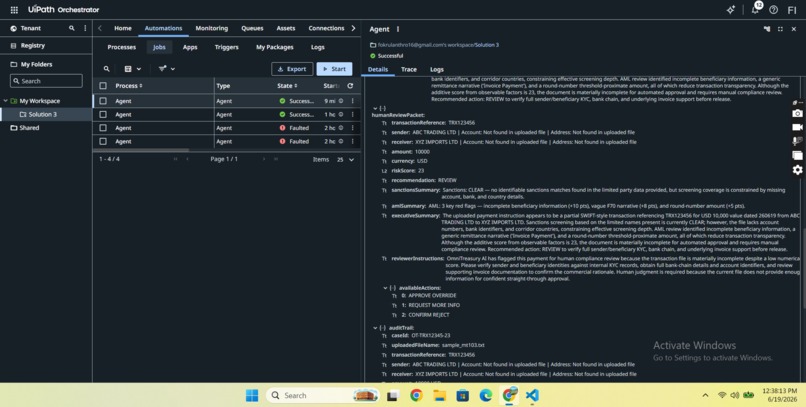Open more actions for the 1 hour successful job
Image resolution: width=806 pixels, height=407 pixels.
coord(353,115)
